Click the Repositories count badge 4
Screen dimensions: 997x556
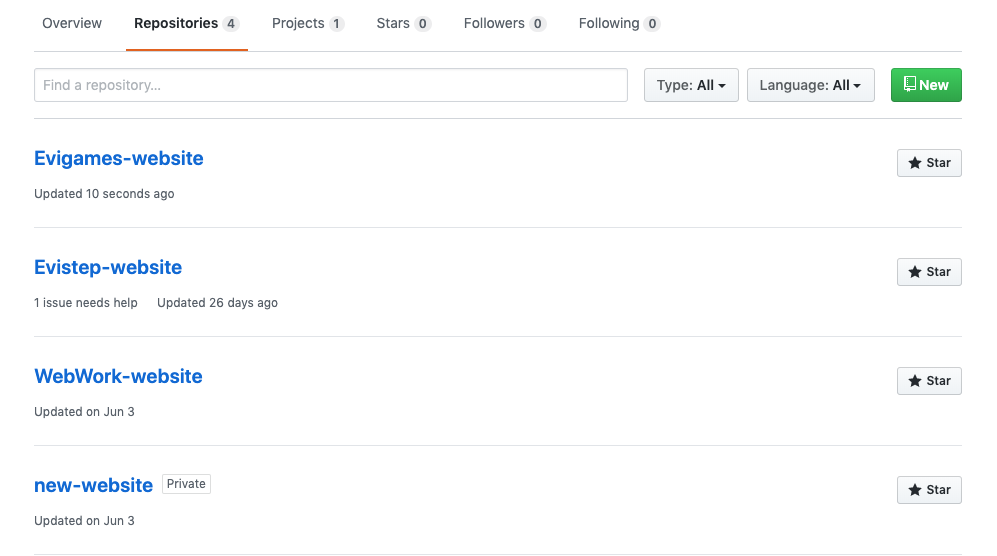point(231,24)
